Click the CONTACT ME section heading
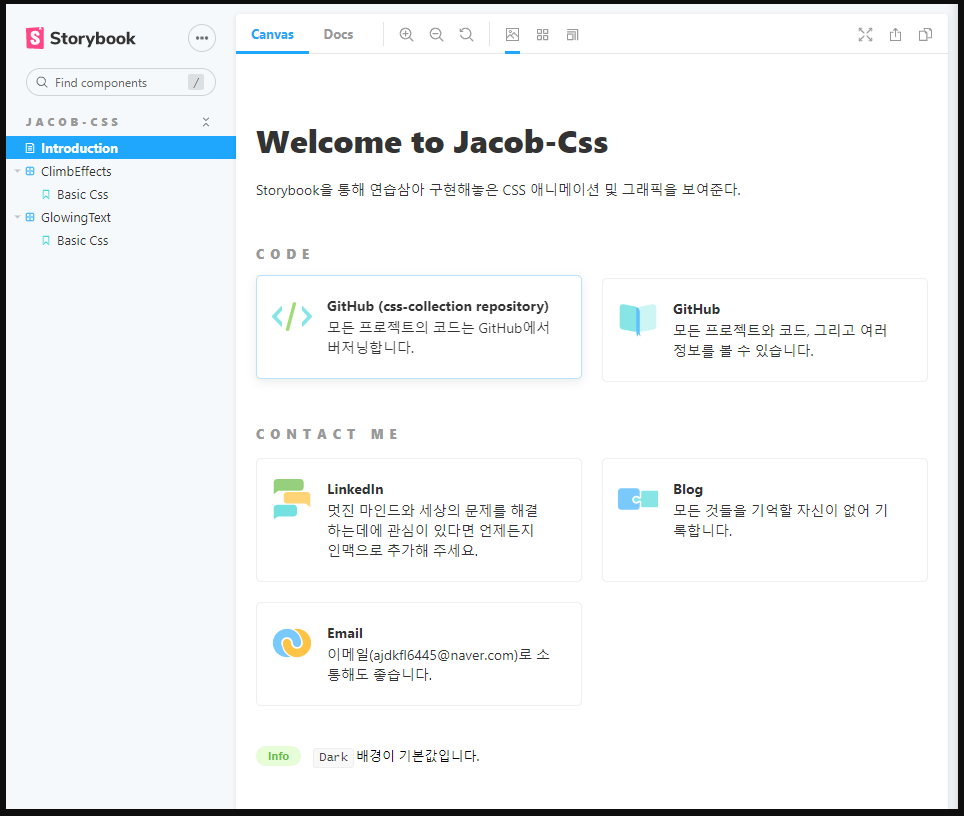Screen dimensions: 964x816 (327, 434)
